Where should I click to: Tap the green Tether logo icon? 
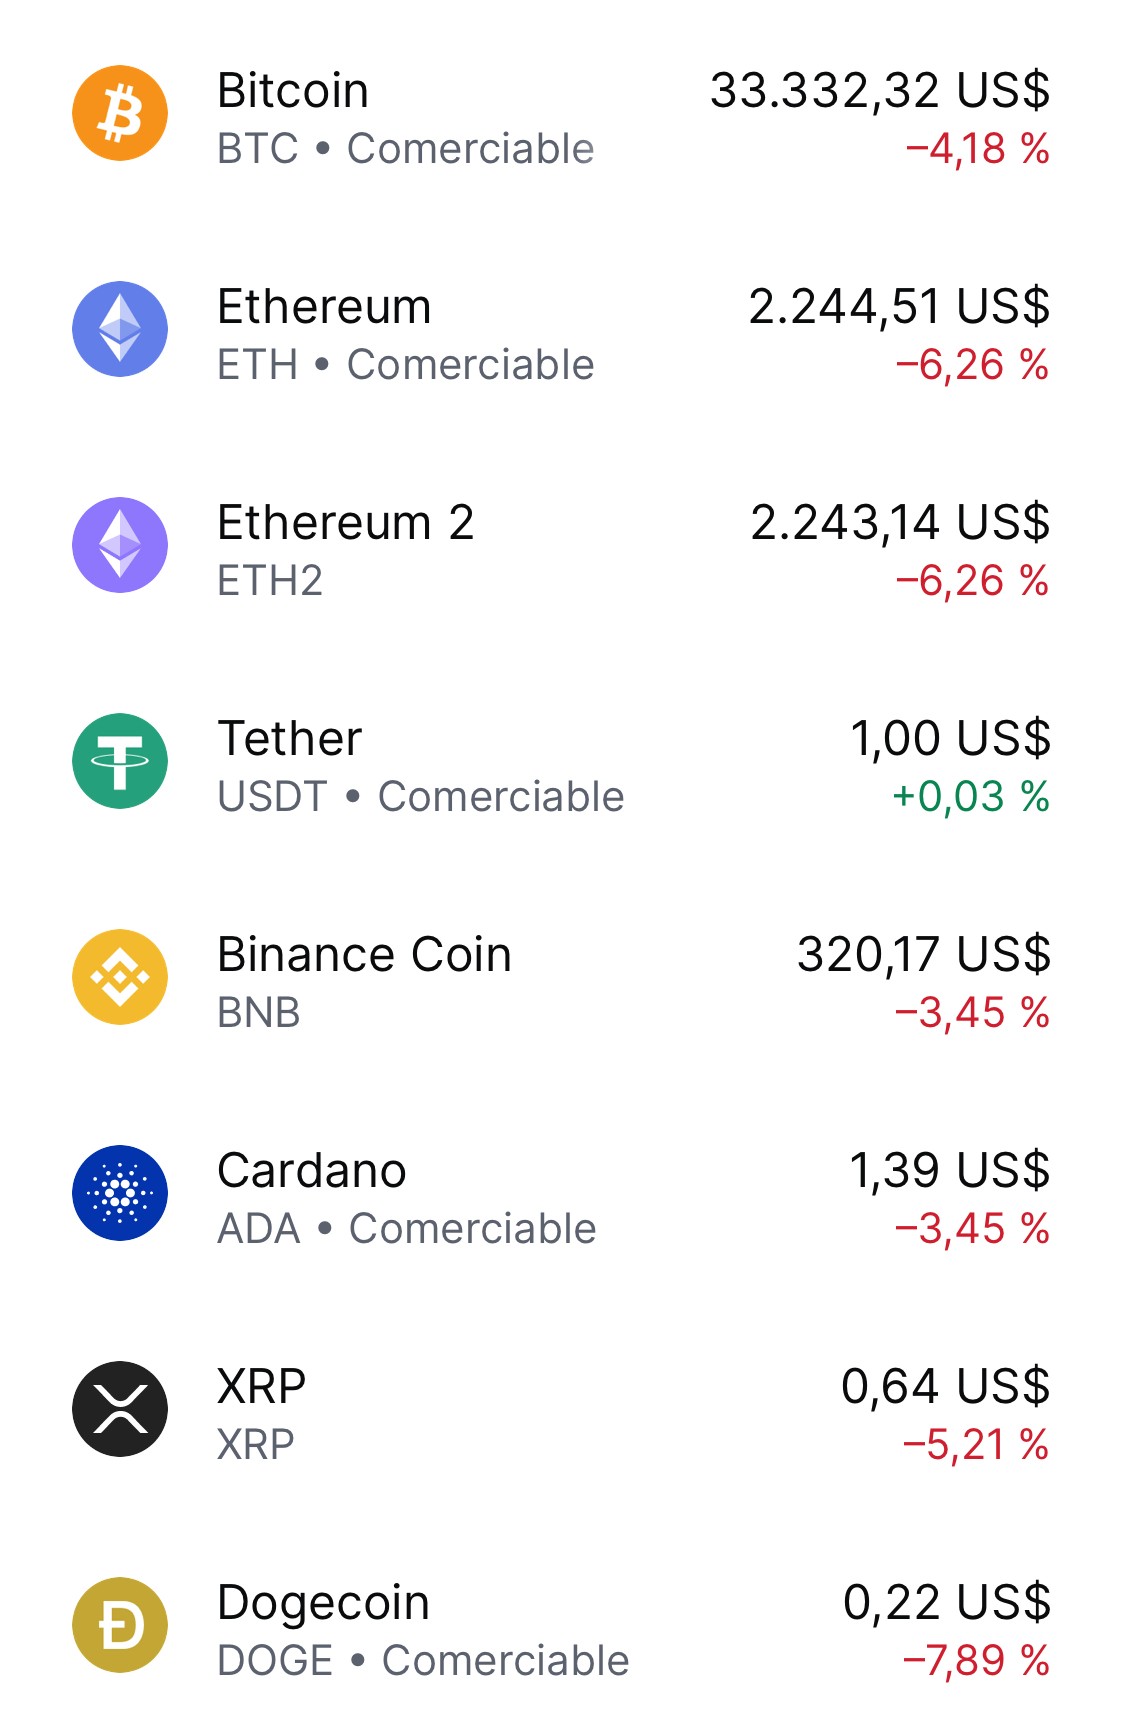click(120, 761)
